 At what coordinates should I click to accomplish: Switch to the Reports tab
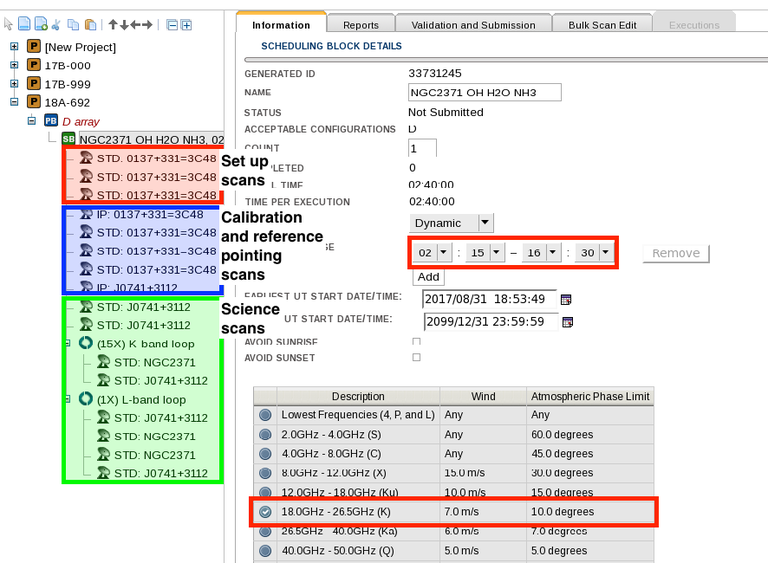coord(360,25)
